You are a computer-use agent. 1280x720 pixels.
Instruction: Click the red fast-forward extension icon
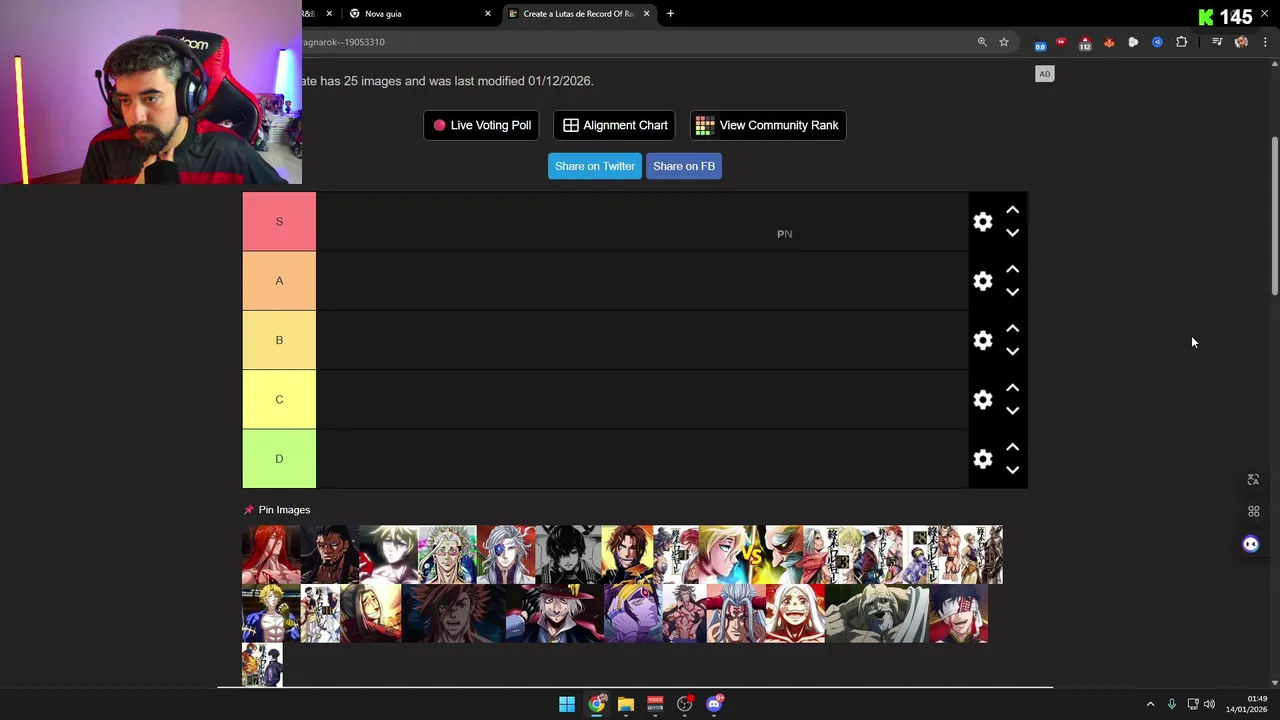pyautogui.click(x=1061, y=42)
